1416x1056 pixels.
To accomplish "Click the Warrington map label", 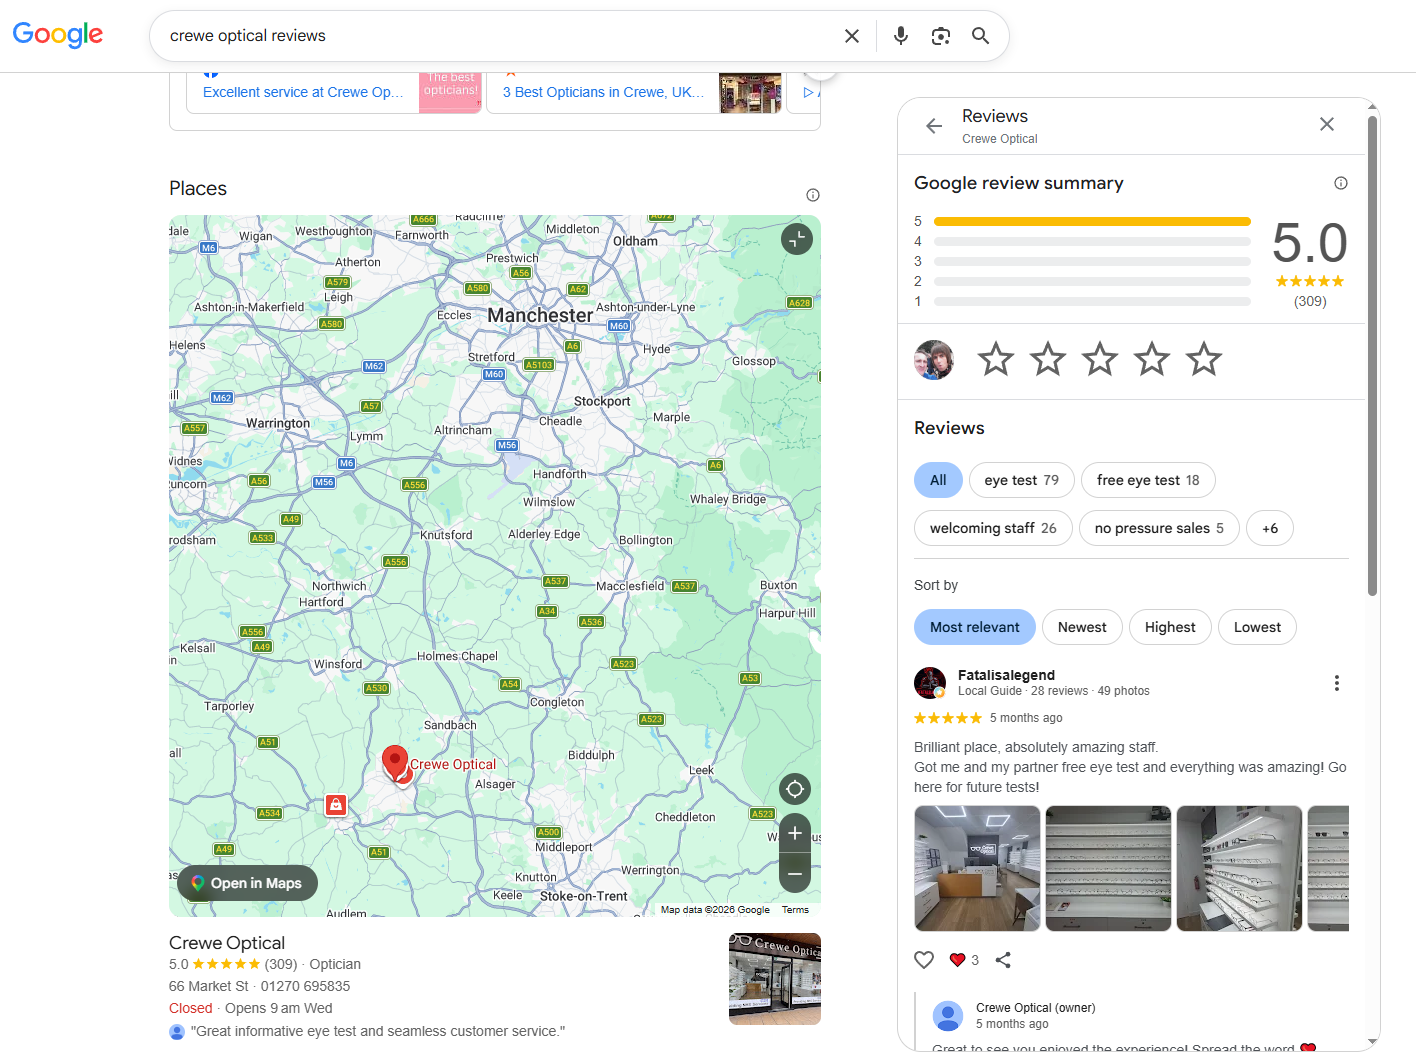I will coord(278,423).
